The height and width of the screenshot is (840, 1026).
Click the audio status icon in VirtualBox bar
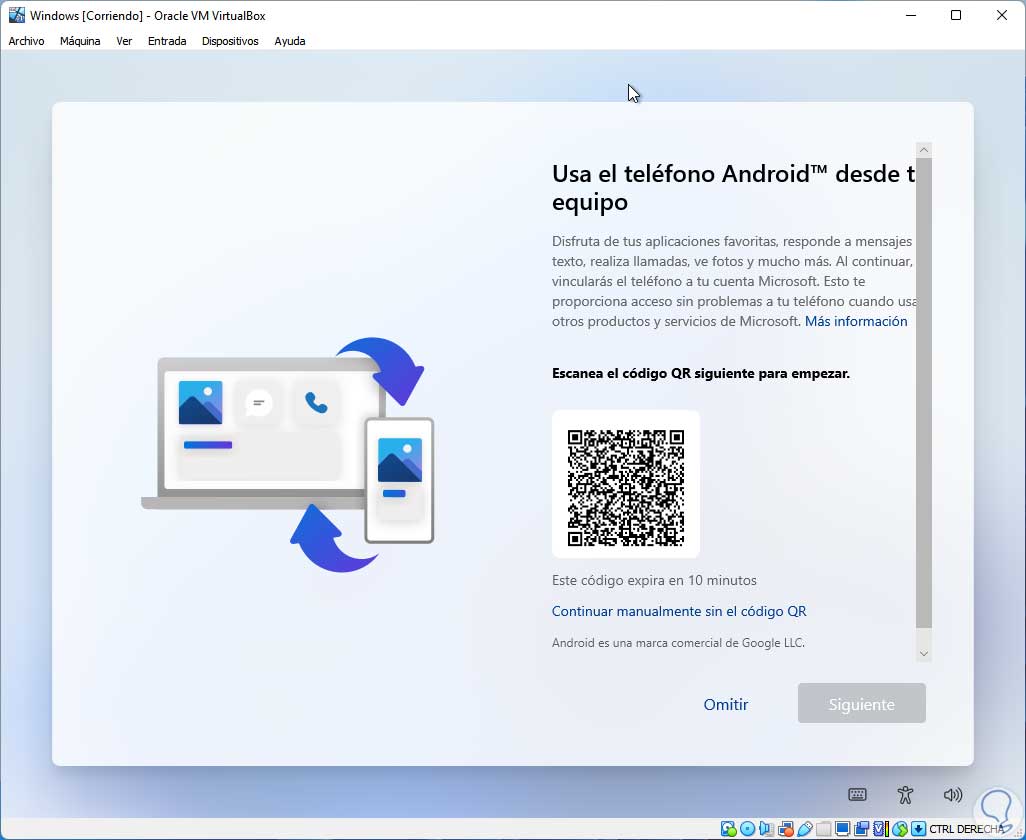[x=766, y=829]
